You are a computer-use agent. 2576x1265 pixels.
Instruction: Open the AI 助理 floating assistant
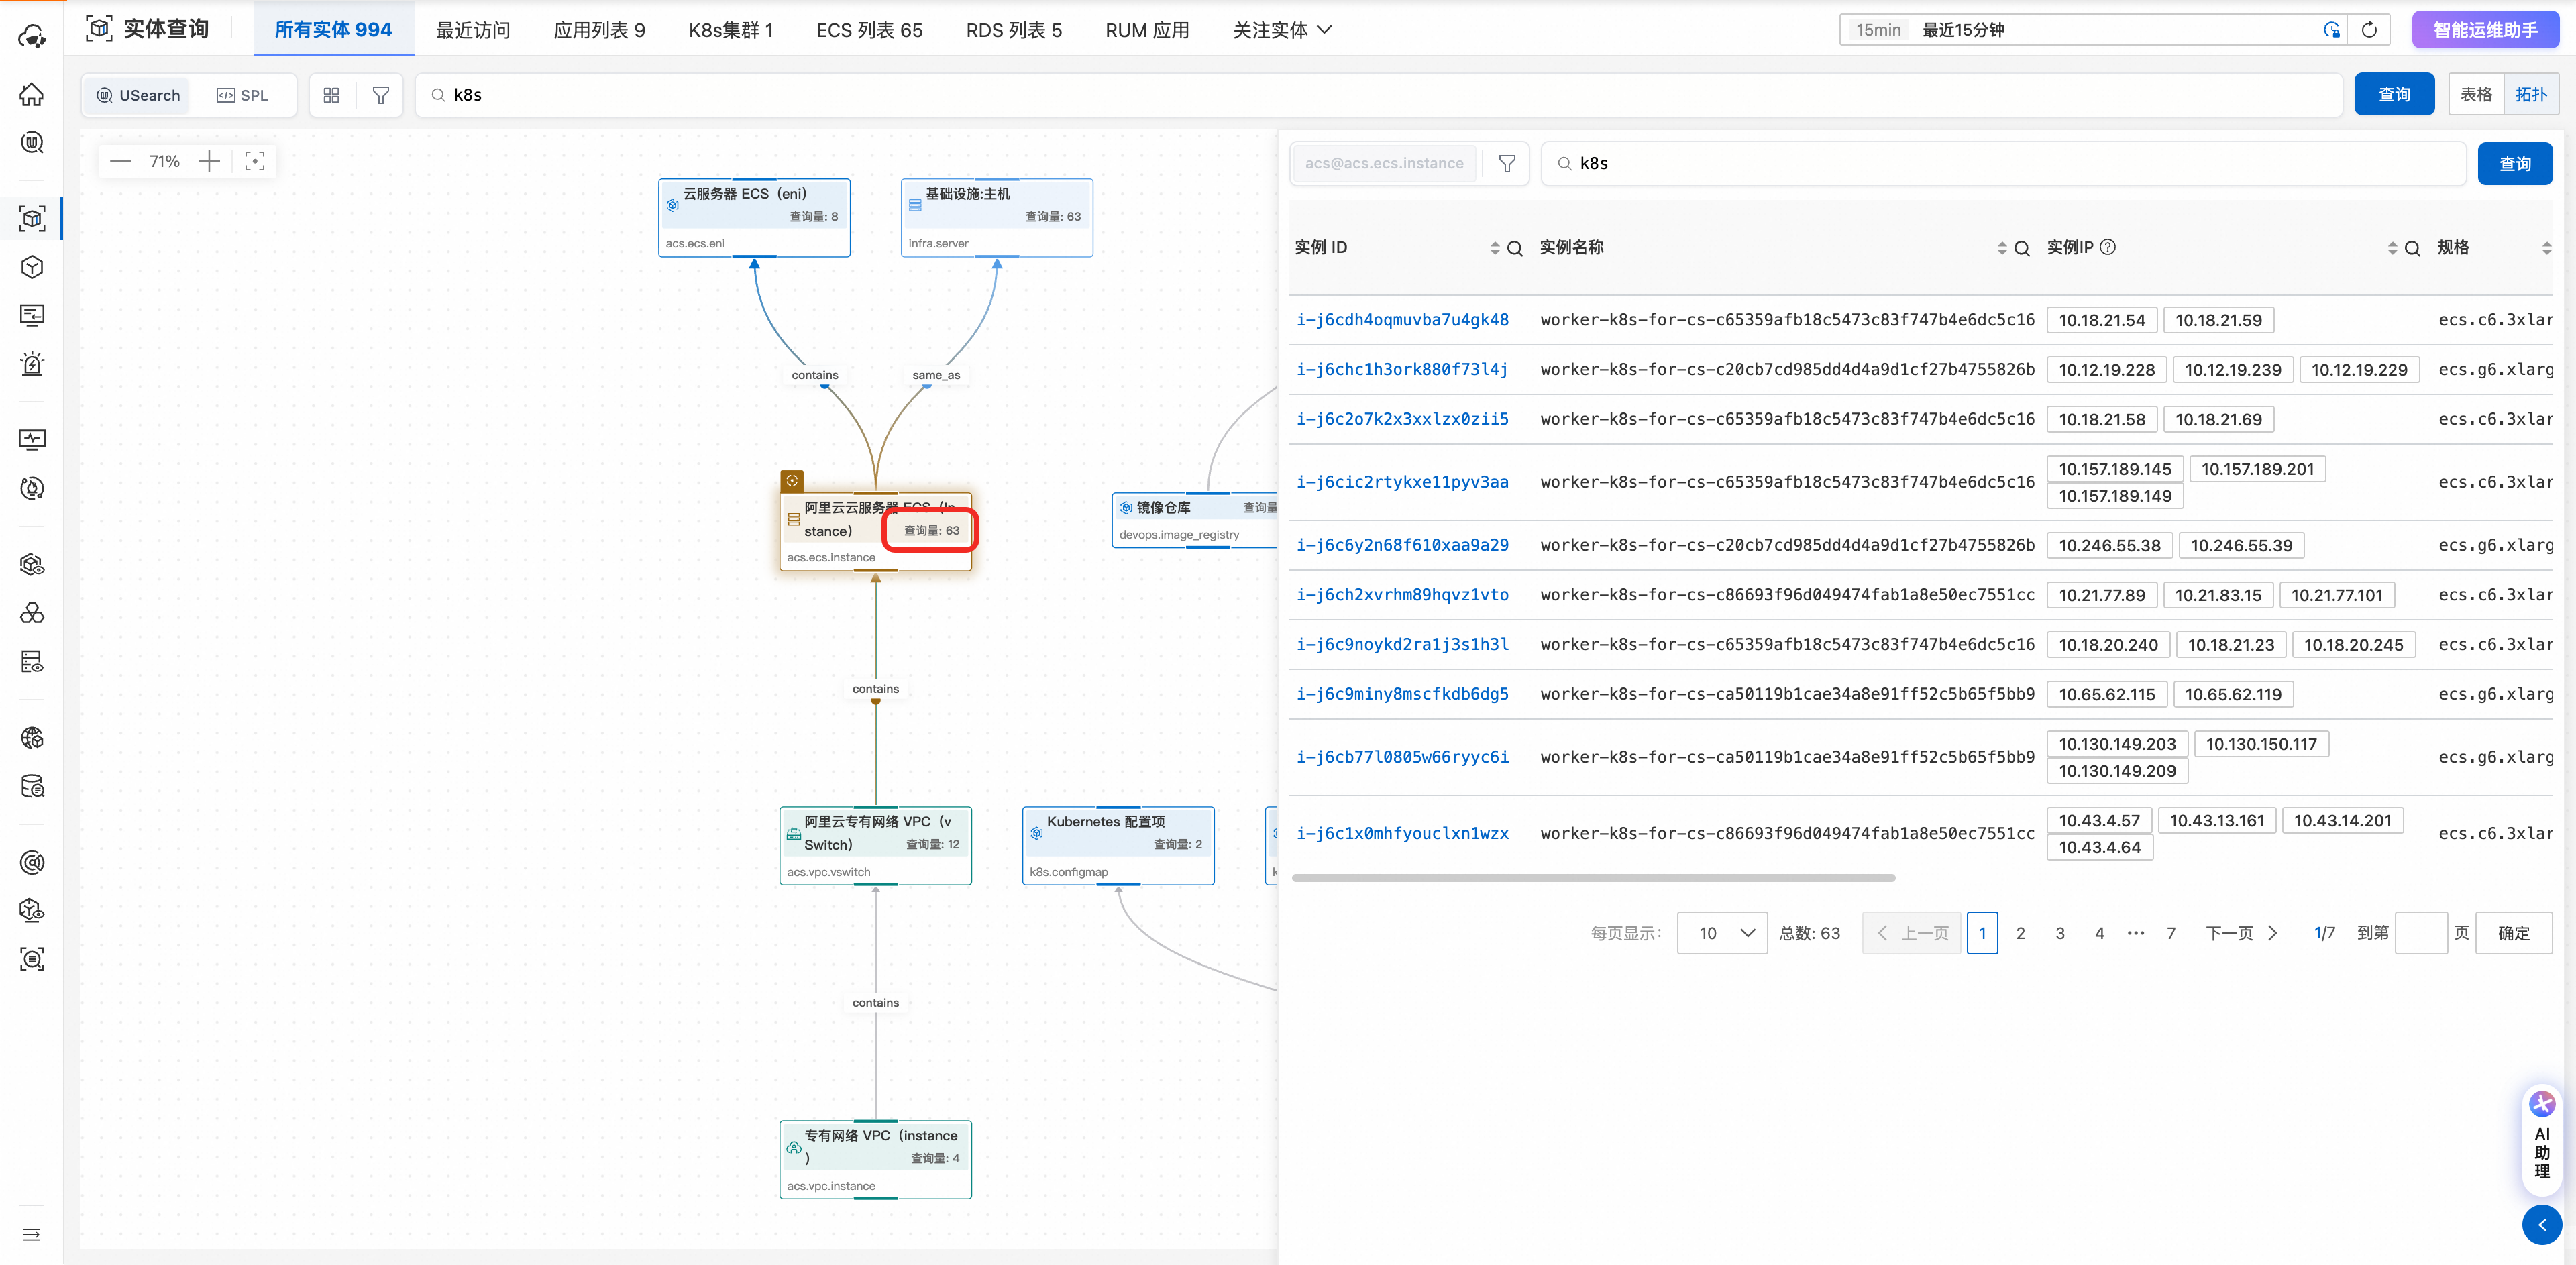pyautogui.click(x=2541, y=1139)
